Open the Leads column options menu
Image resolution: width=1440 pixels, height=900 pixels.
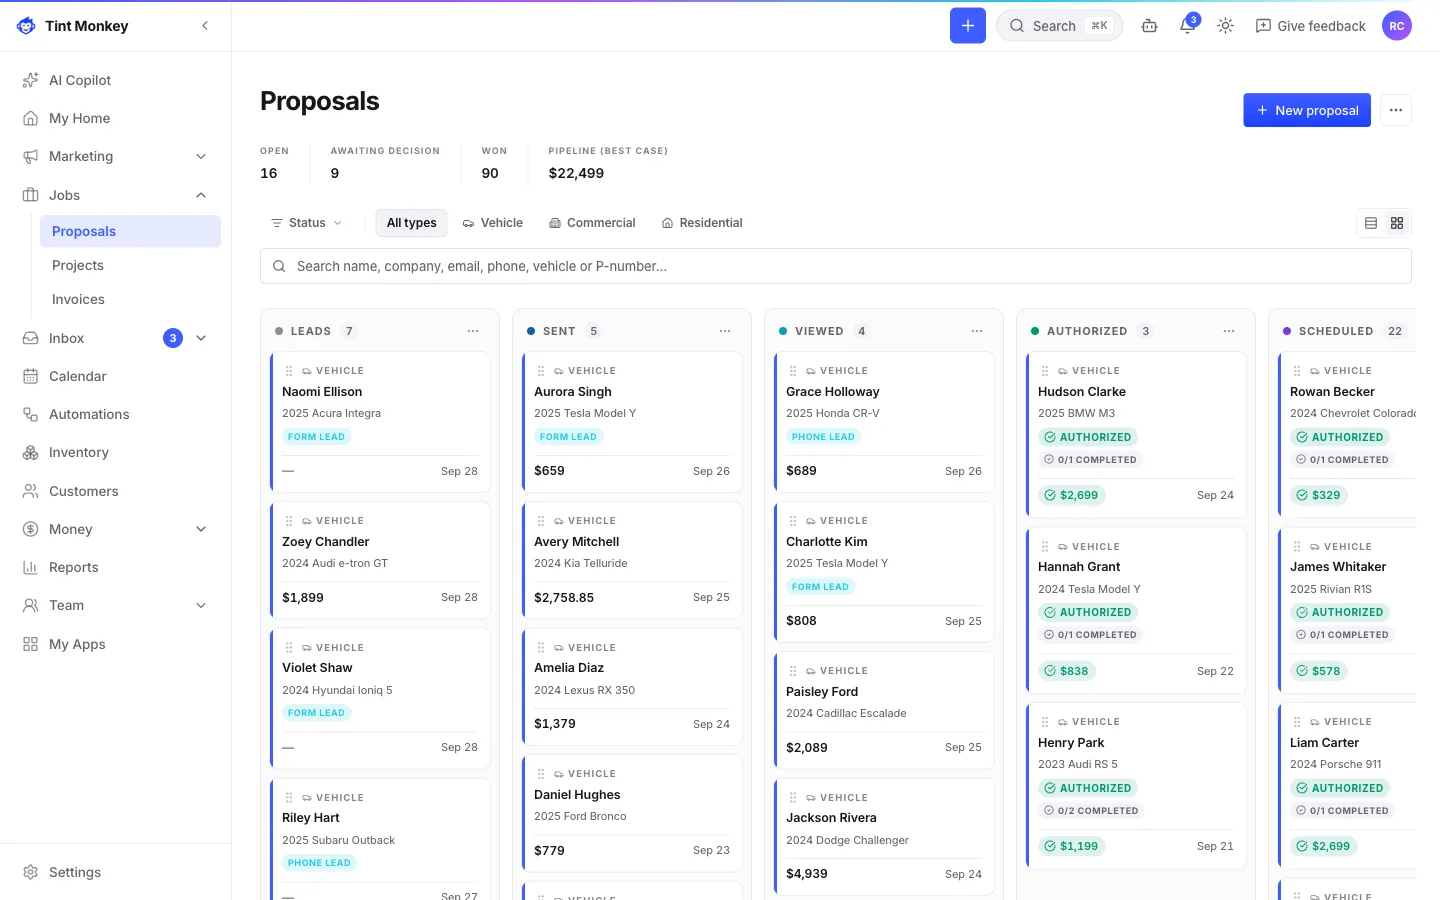473,331
